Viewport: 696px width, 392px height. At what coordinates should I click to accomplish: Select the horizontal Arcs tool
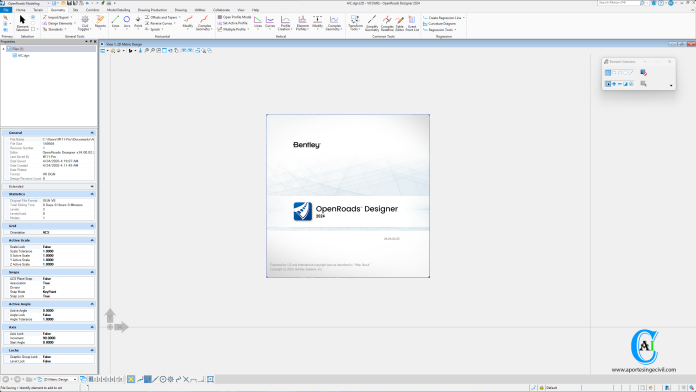[127, 21]
